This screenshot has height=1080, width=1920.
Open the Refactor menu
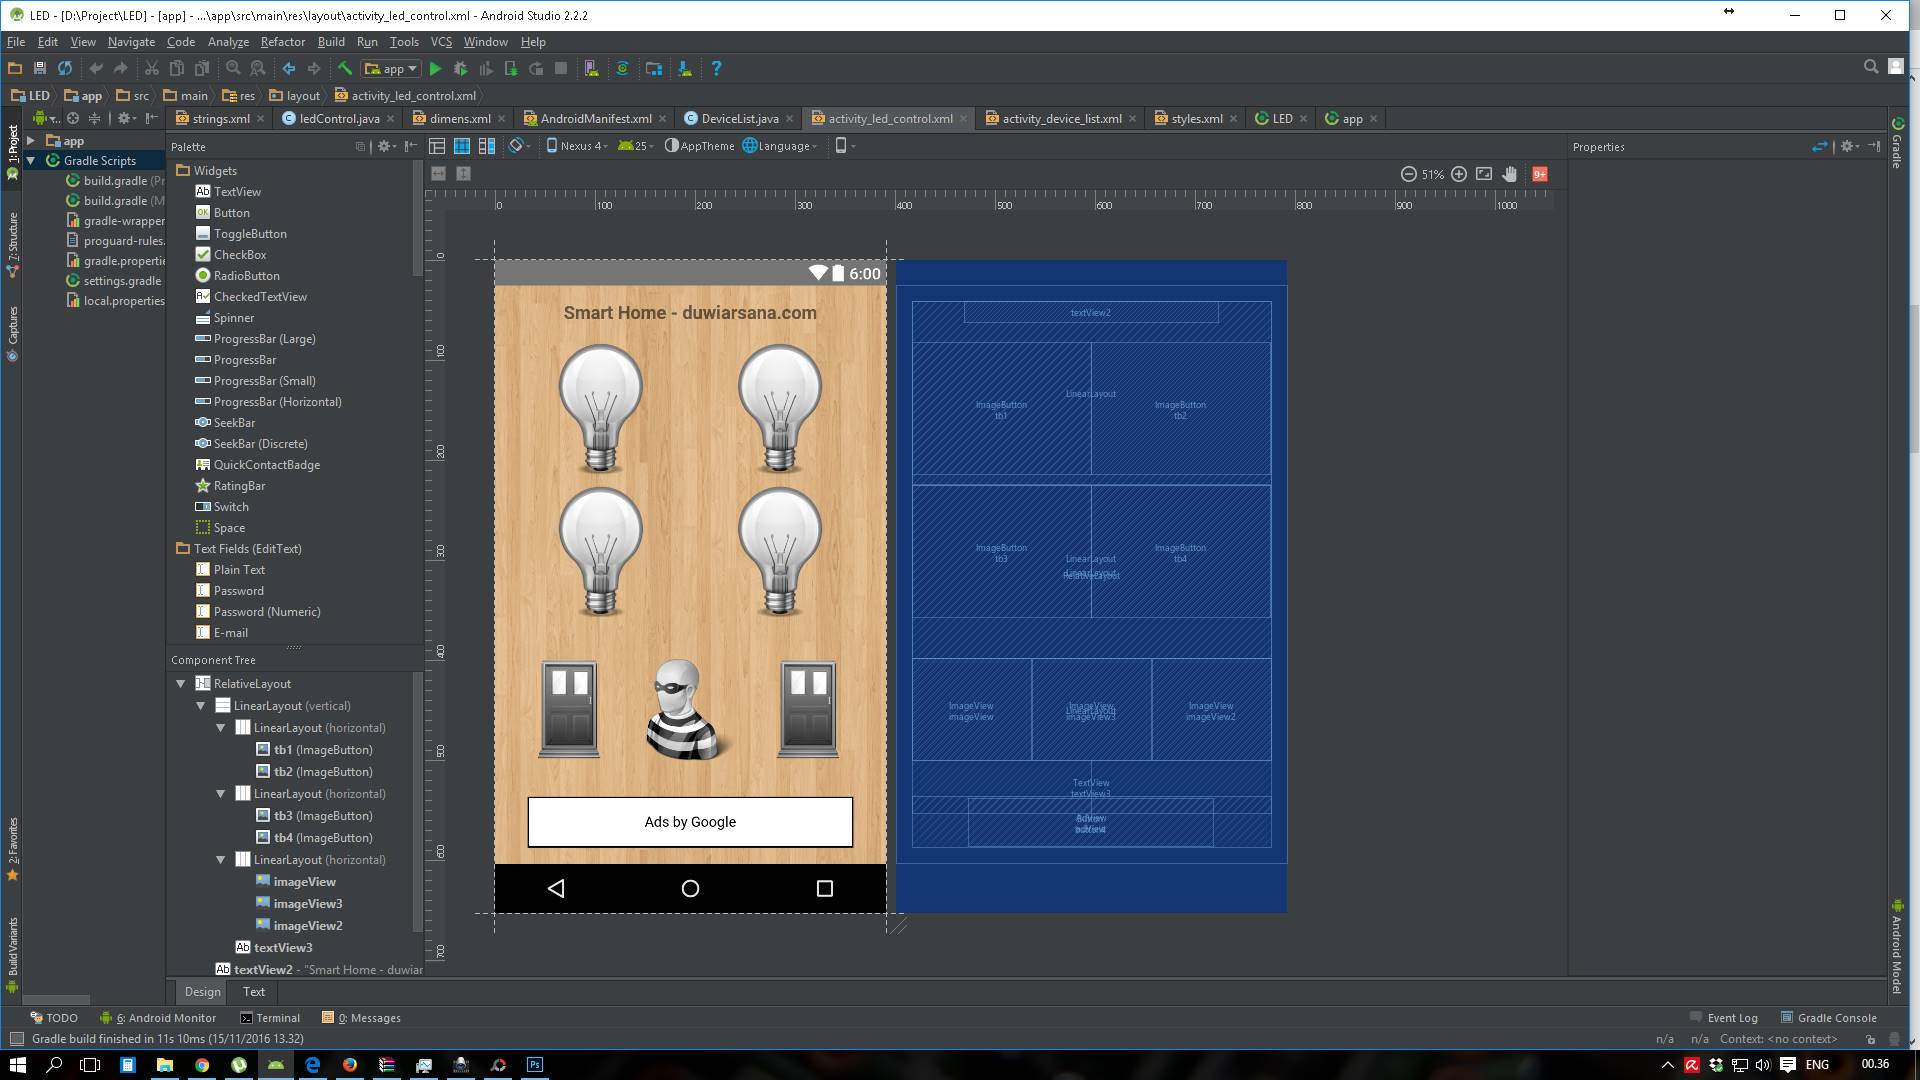[x=282, y=42]
